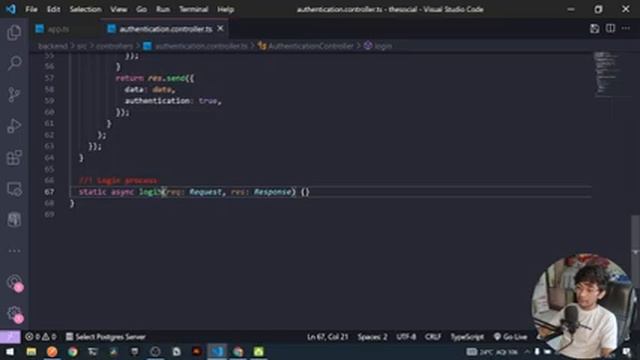Start Go Live server
The height and width of the screenshot is (360, 640).
coord(510,337)
